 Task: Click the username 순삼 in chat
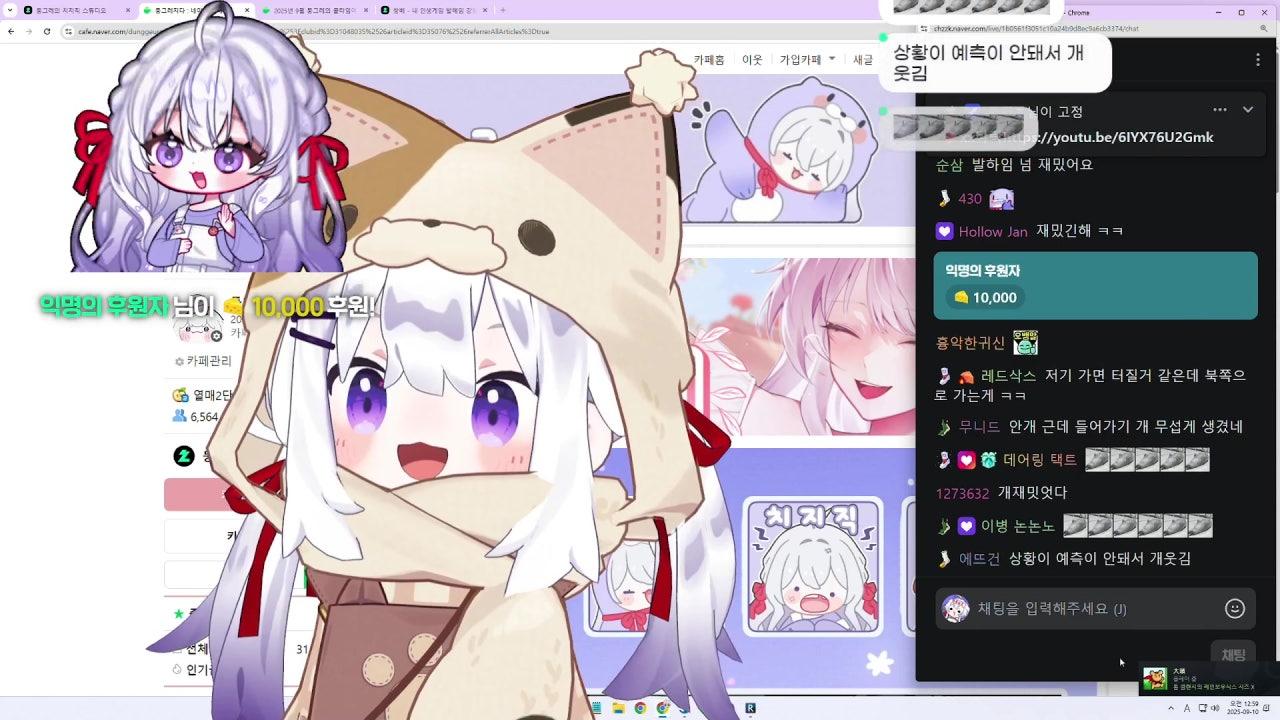[x=949, y=164]
